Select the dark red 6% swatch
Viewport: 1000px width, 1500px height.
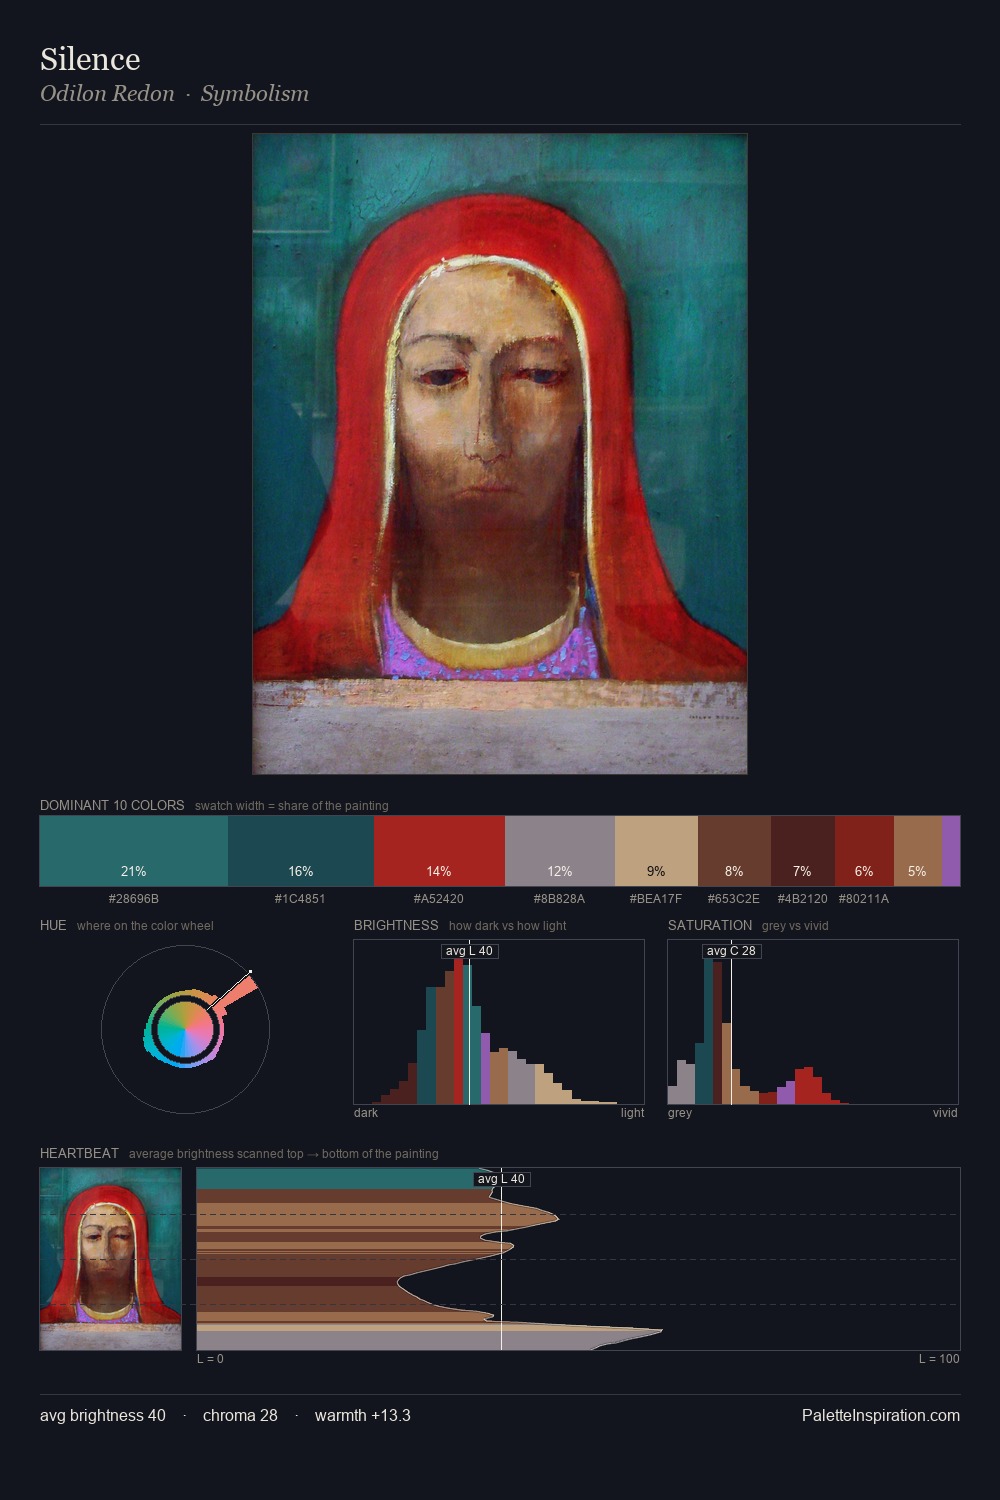864,851
